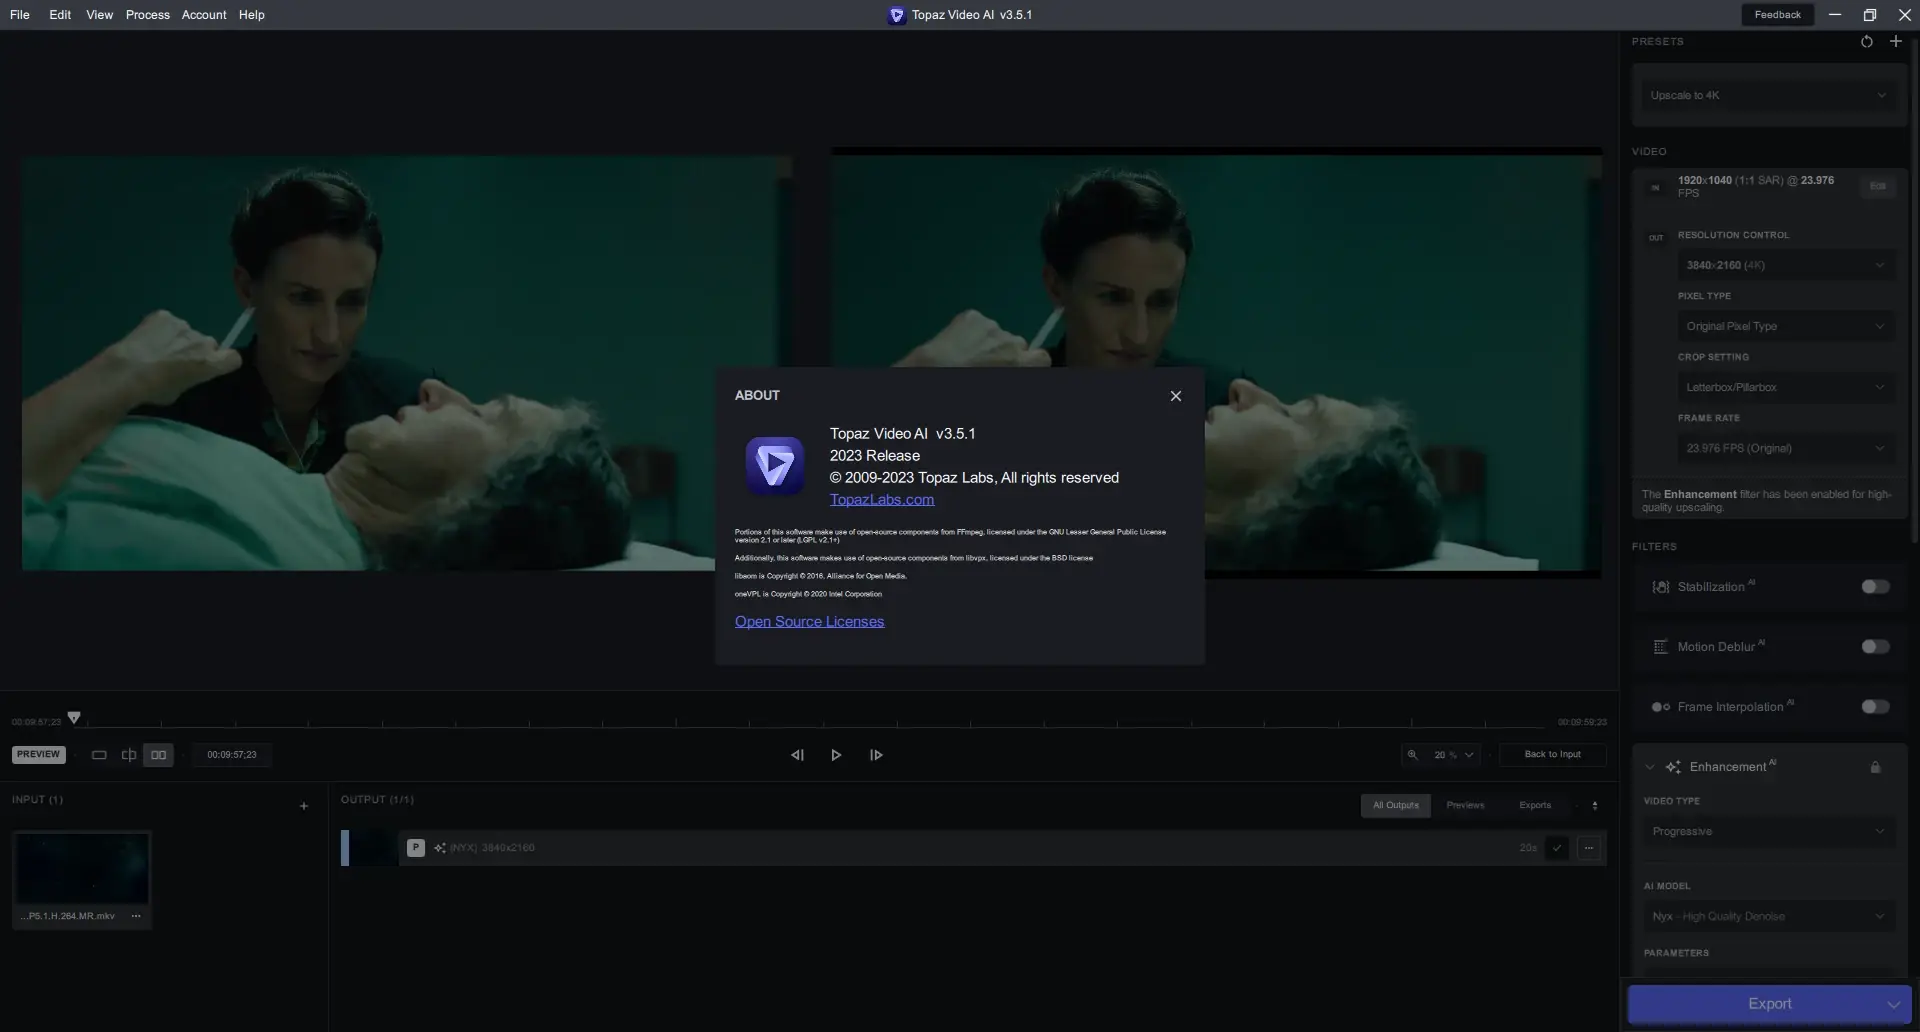Open the Upscale to 4K preset dropdown
This screenshot has width=1920, height=1032.
coord(1768,96)
